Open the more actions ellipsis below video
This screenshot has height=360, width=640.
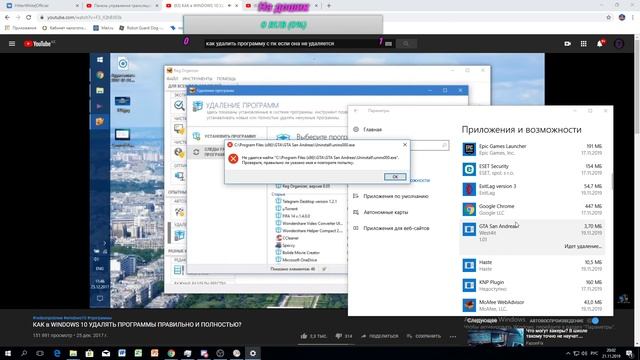pos(453,336)
